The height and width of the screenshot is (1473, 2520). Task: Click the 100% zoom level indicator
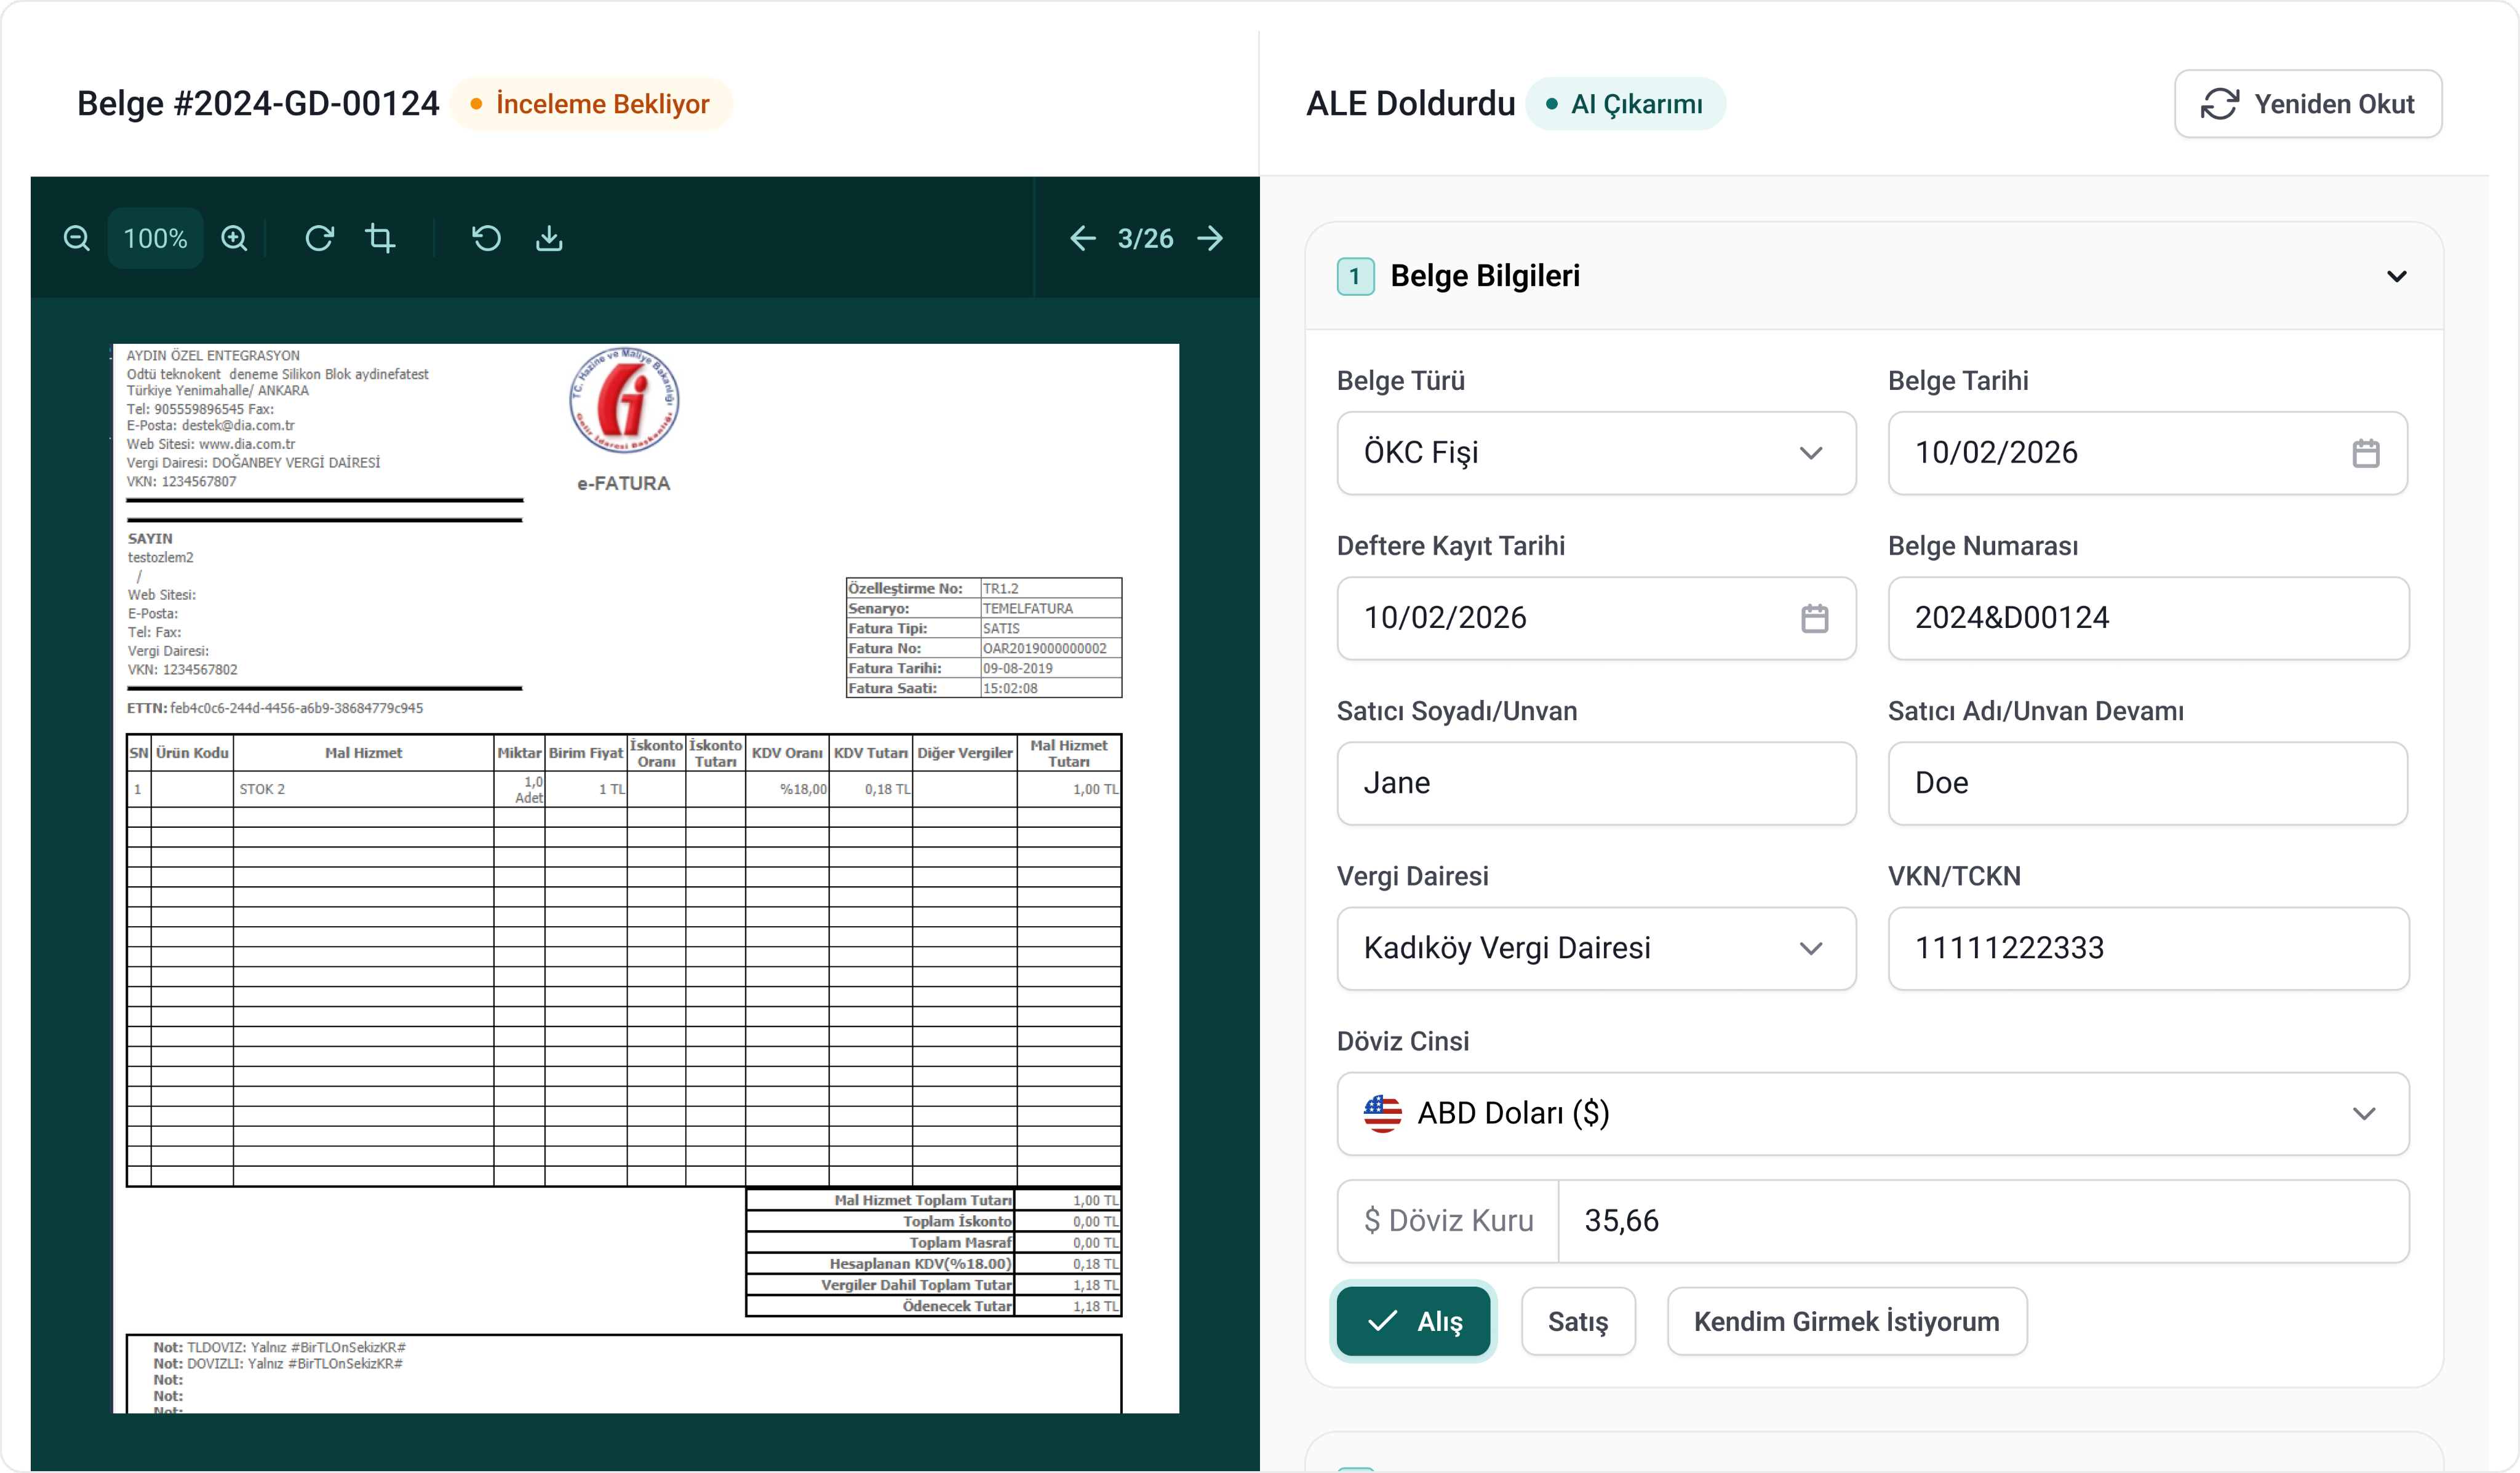[155, 238]
